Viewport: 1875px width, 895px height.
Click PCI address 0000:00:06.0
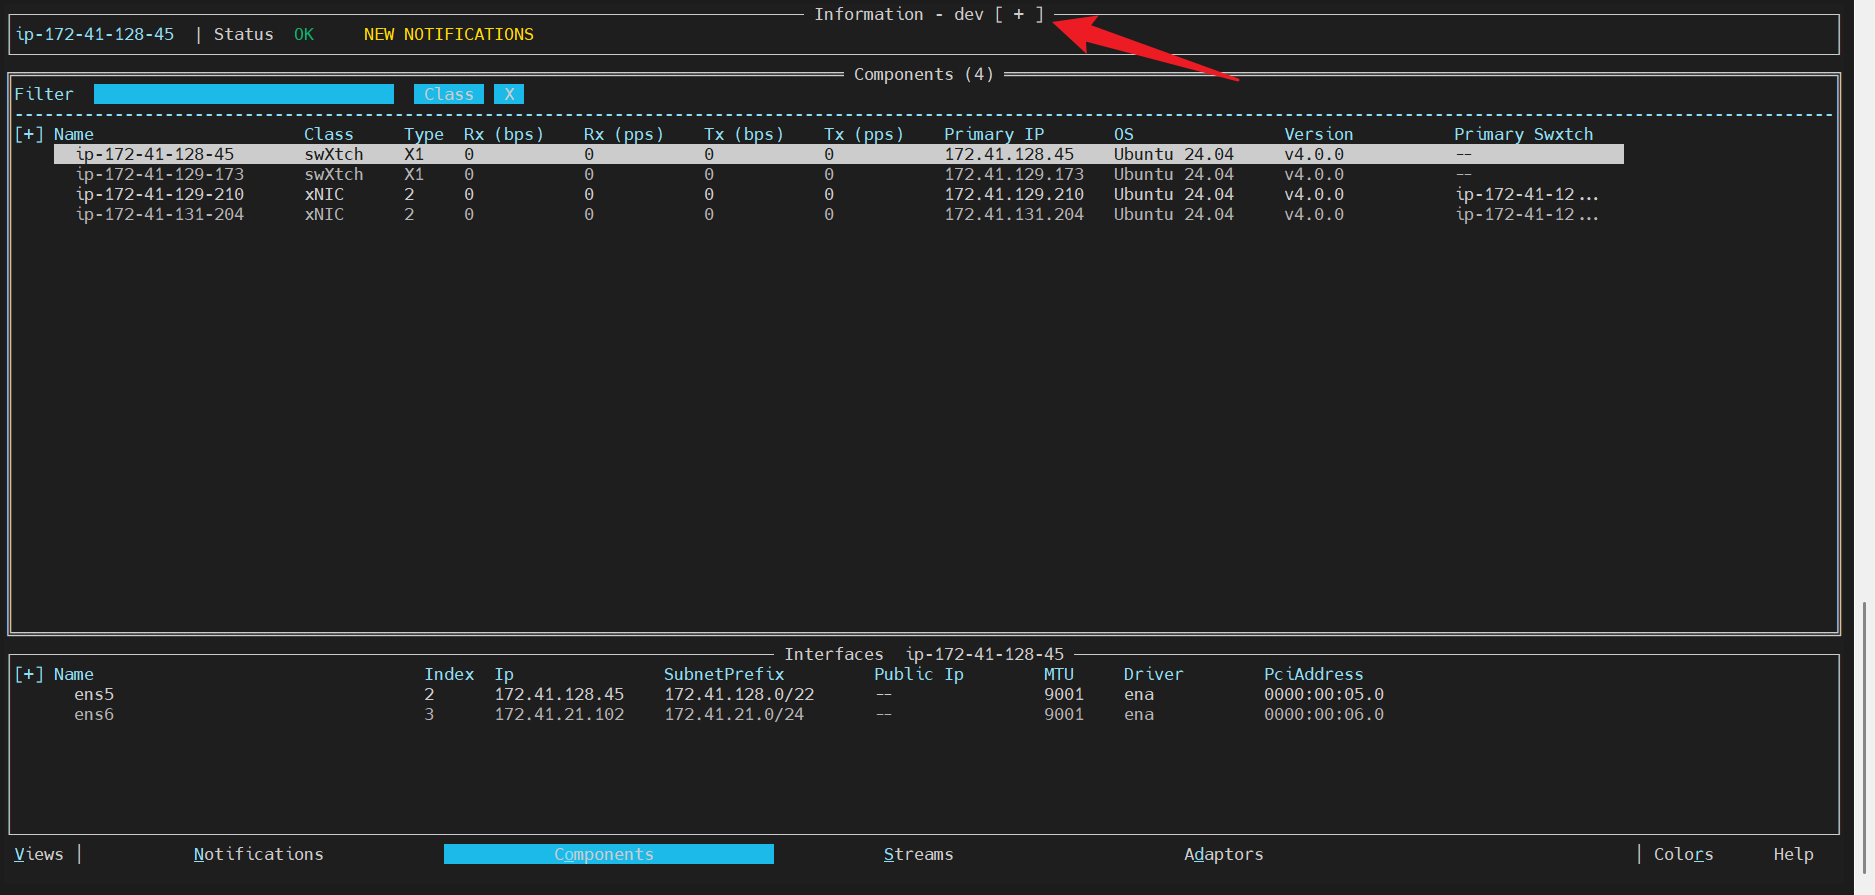(x=1324, y=714)
